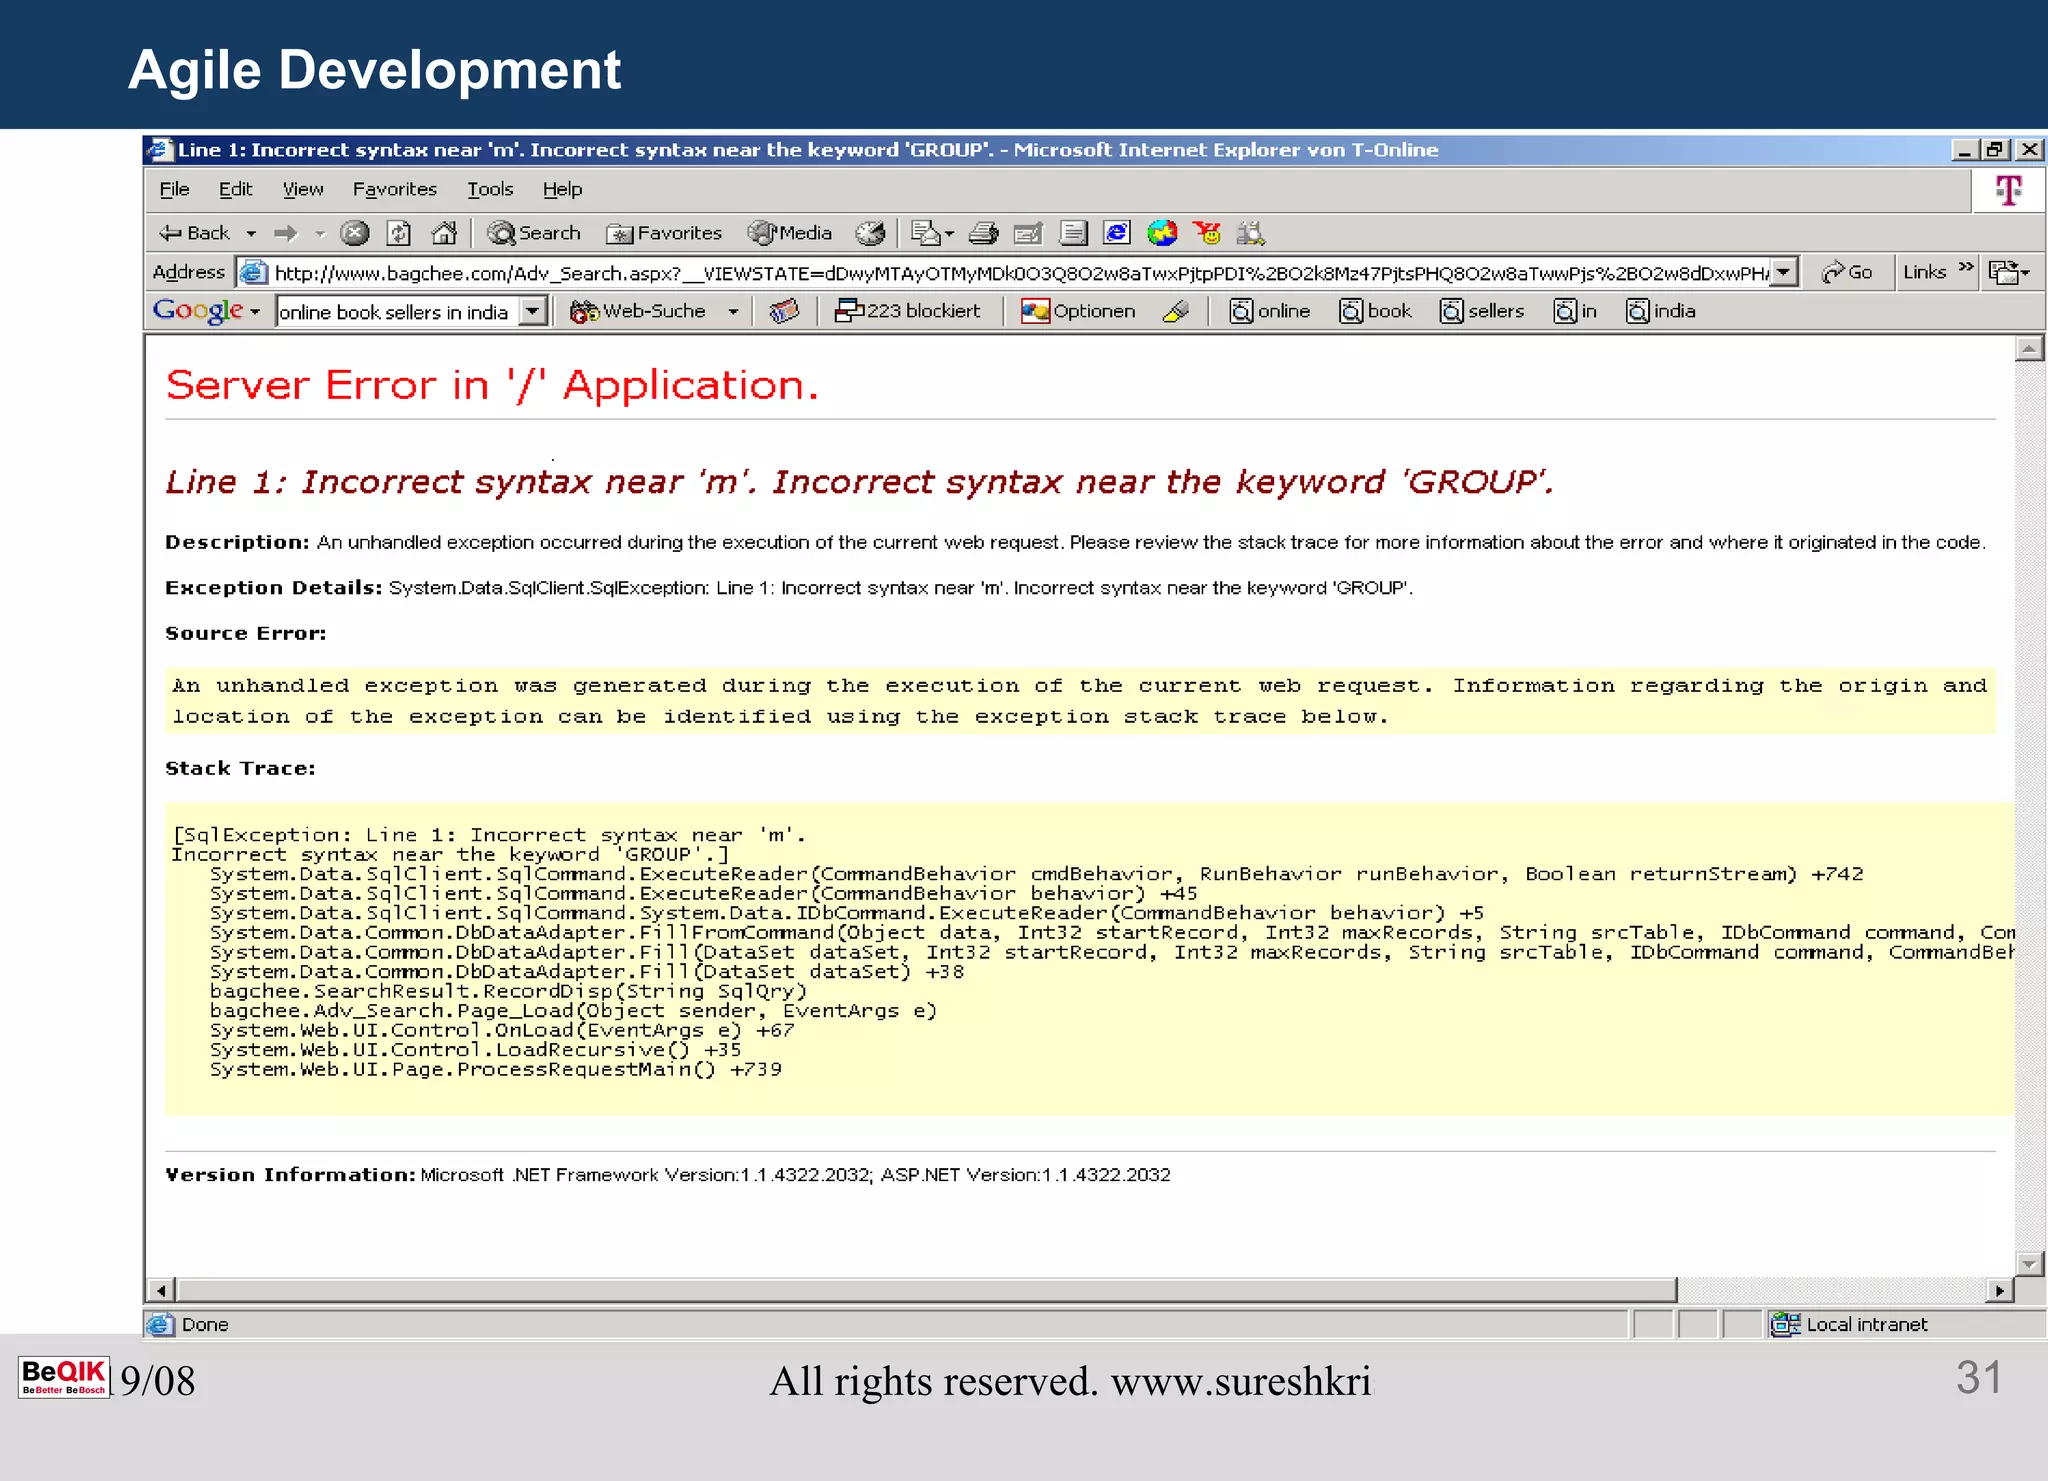The width and height of the screenshot is (2048, 1481).
Task: Click the T-Online logo icon
Action: [2008, 190]
